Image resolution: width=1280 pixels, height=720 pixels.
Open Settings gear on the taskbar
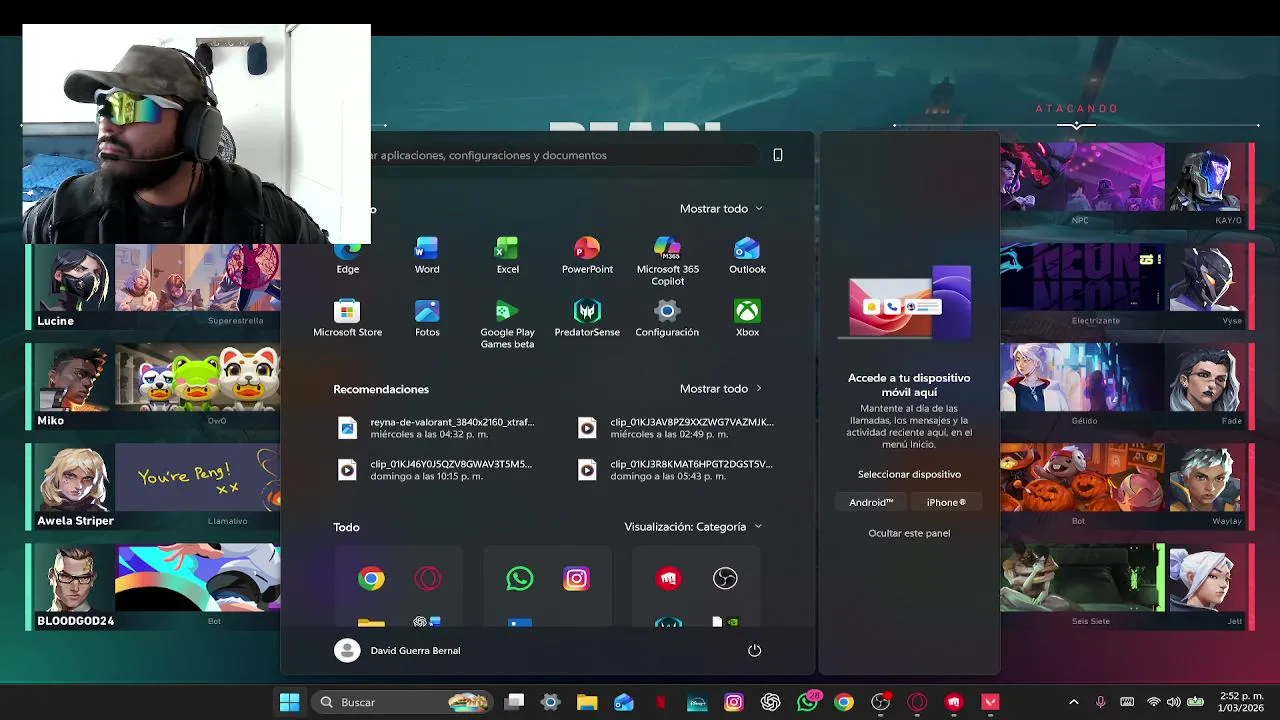click(550, 702)
